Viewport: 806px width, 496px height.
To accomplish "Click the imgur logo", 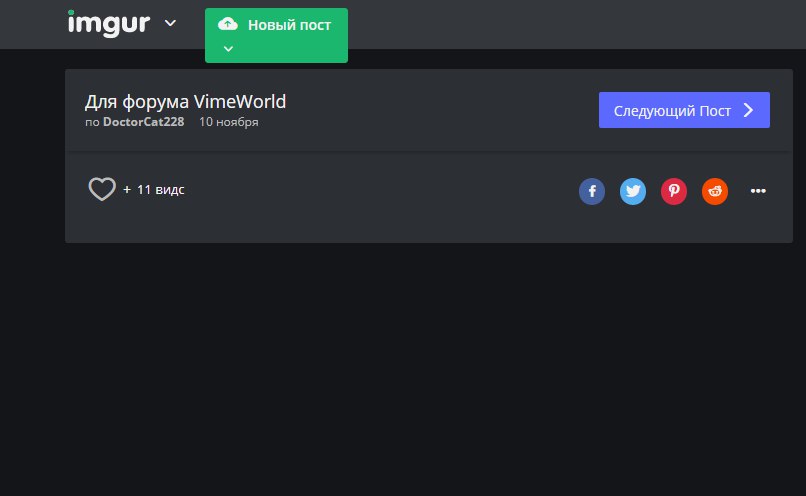I will click(x=108, y=22).
